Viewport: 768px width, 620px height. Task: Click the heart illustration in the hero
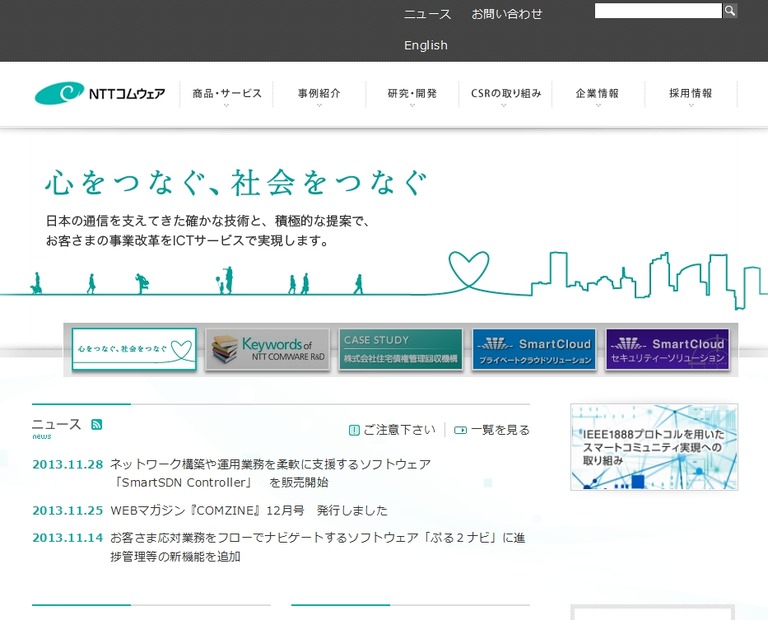pos(469,269)
